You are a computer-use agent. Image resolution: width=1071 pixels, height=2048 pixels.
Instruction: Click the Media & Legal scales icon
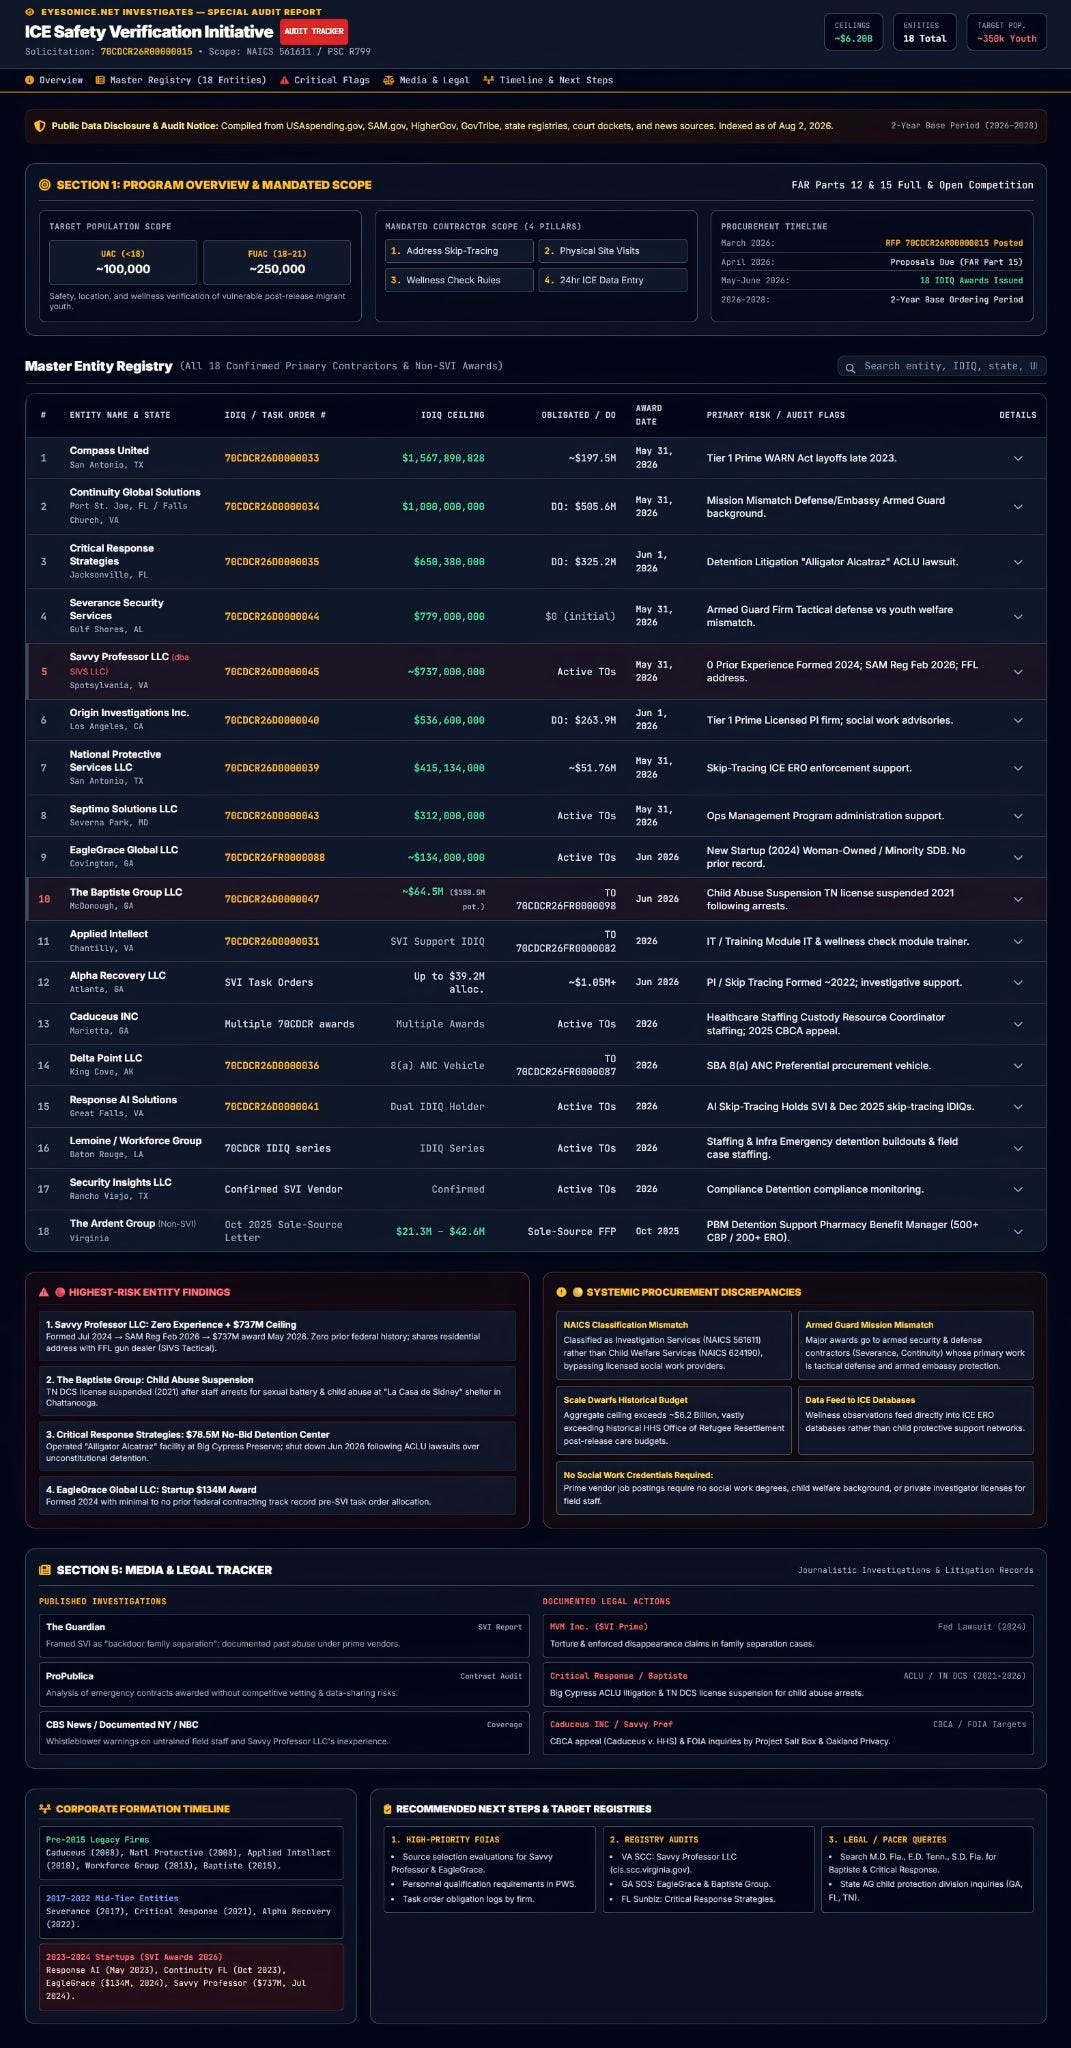coord(388,80)
